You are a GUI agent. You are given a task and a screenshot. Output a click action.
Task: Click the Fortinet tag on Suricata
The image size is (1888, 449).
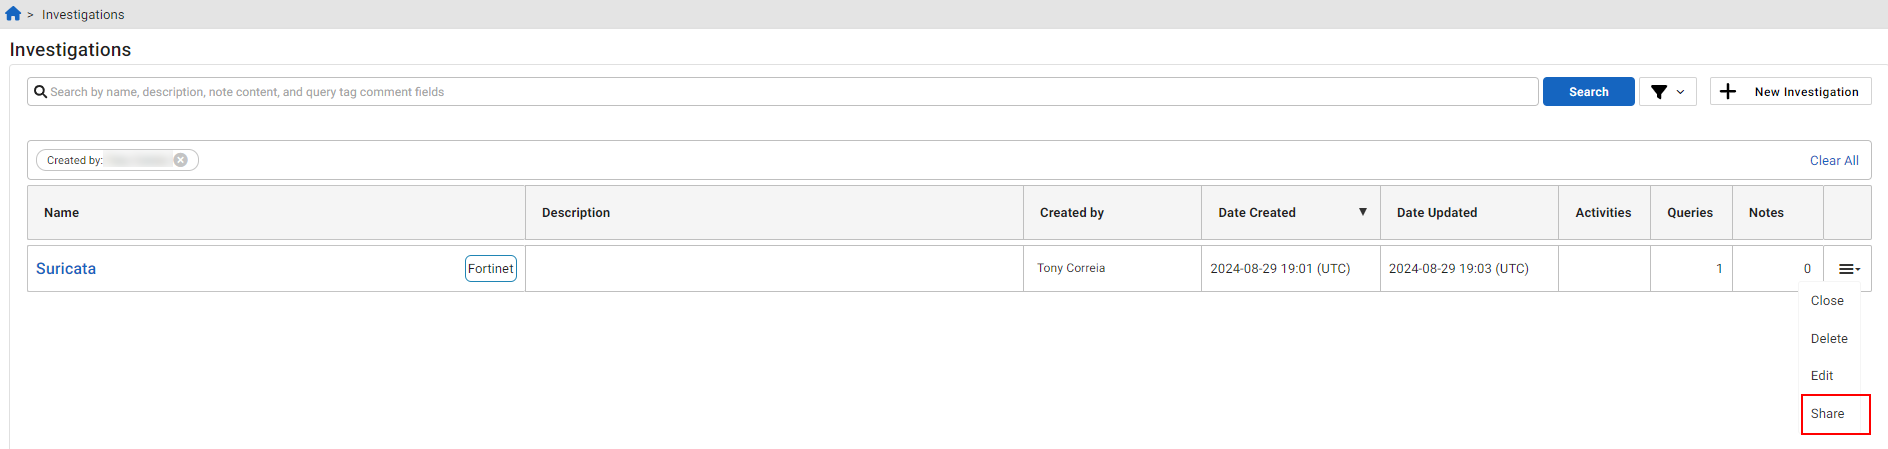coord(490,269)
